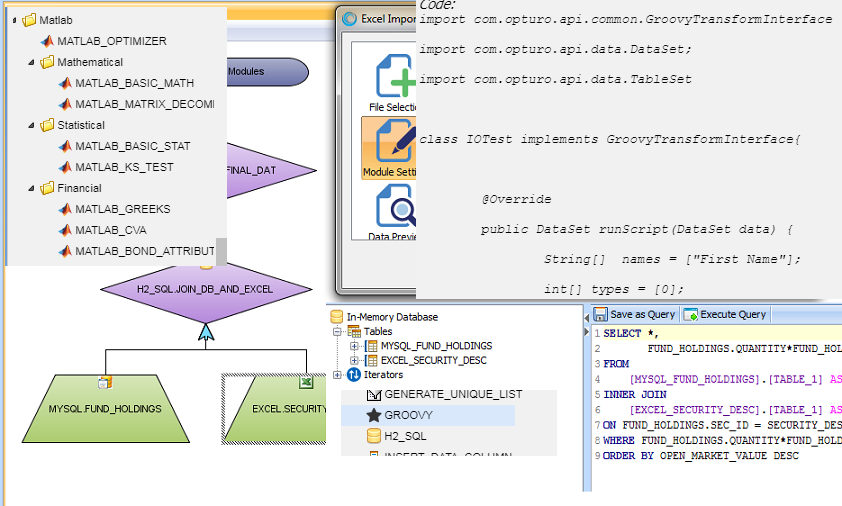Select MYSQL_FUND_HOLDINGS table in database tree

[x=437, y=346]
